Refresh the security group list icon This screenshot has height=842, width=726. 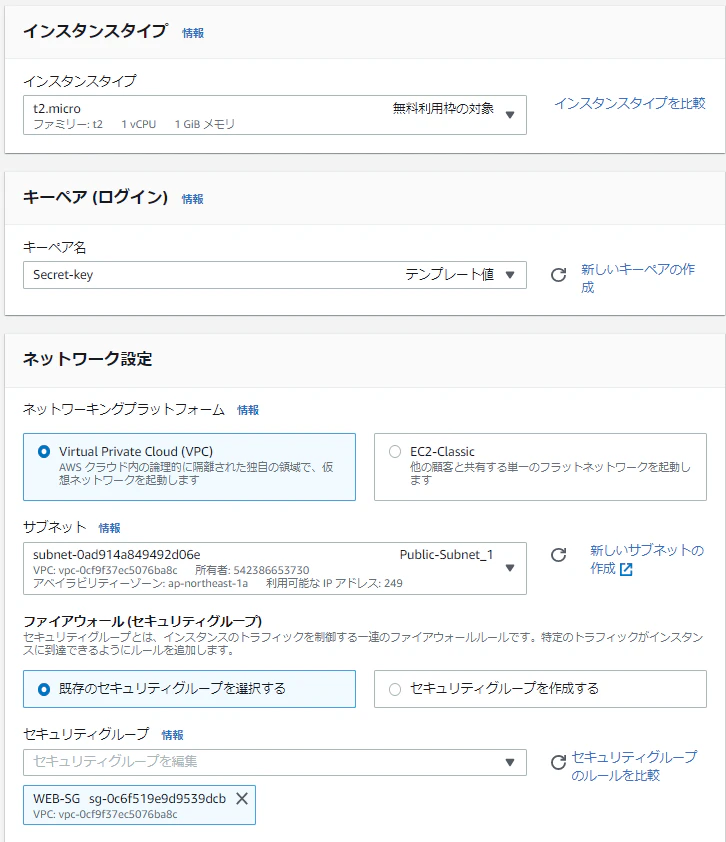click(x=558, y=762)
